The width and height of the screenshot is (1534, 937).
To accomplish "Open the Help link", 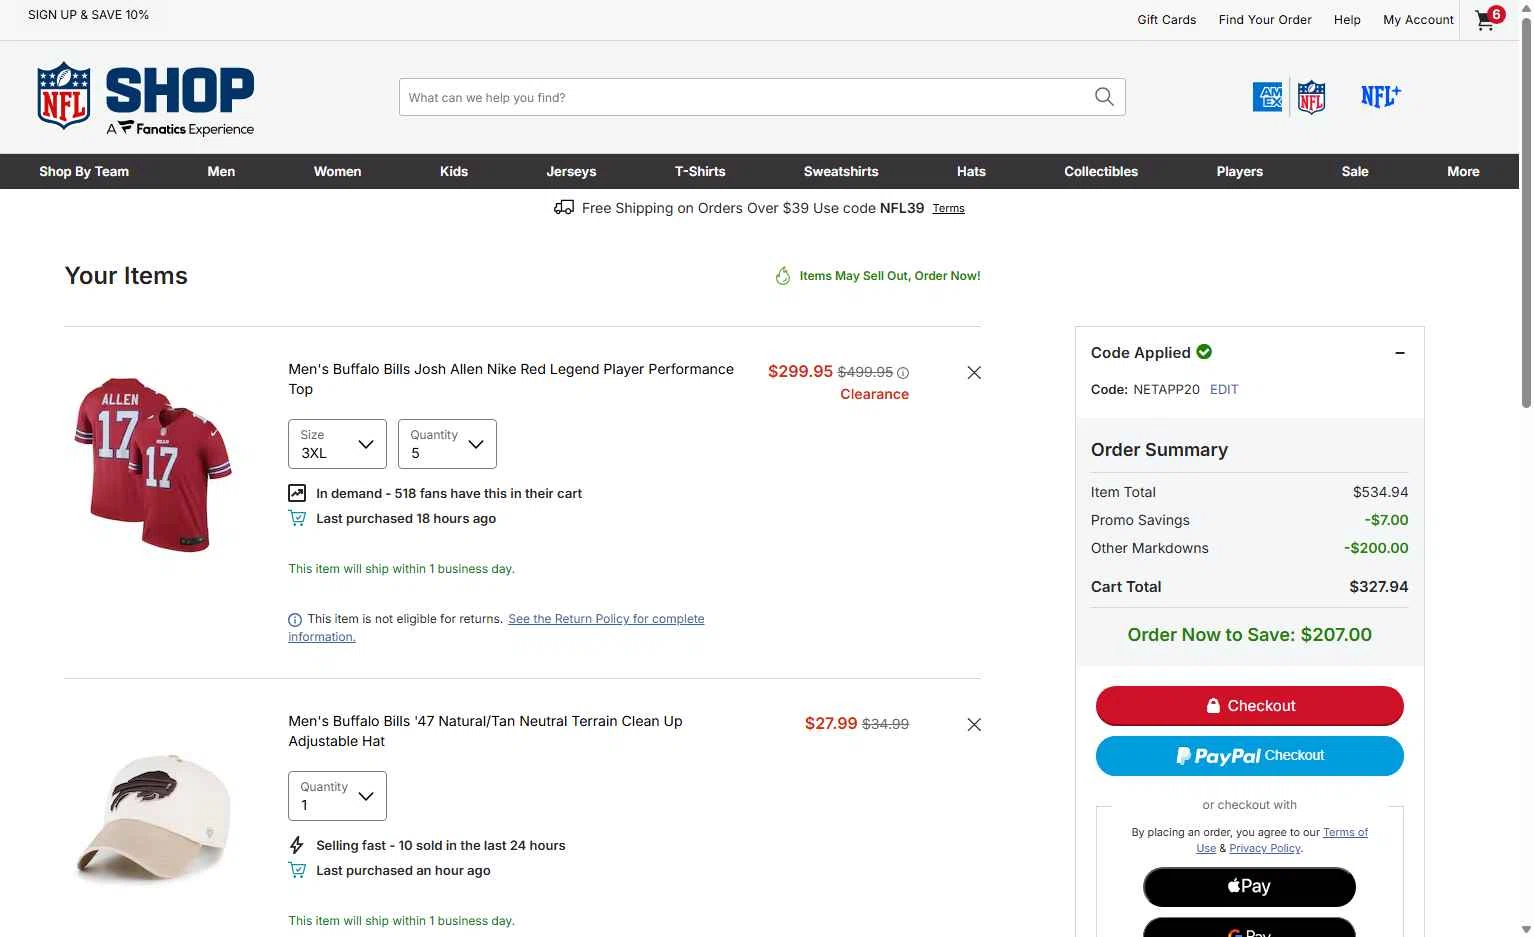I will pyautogui.click(x=1347, y=20).
